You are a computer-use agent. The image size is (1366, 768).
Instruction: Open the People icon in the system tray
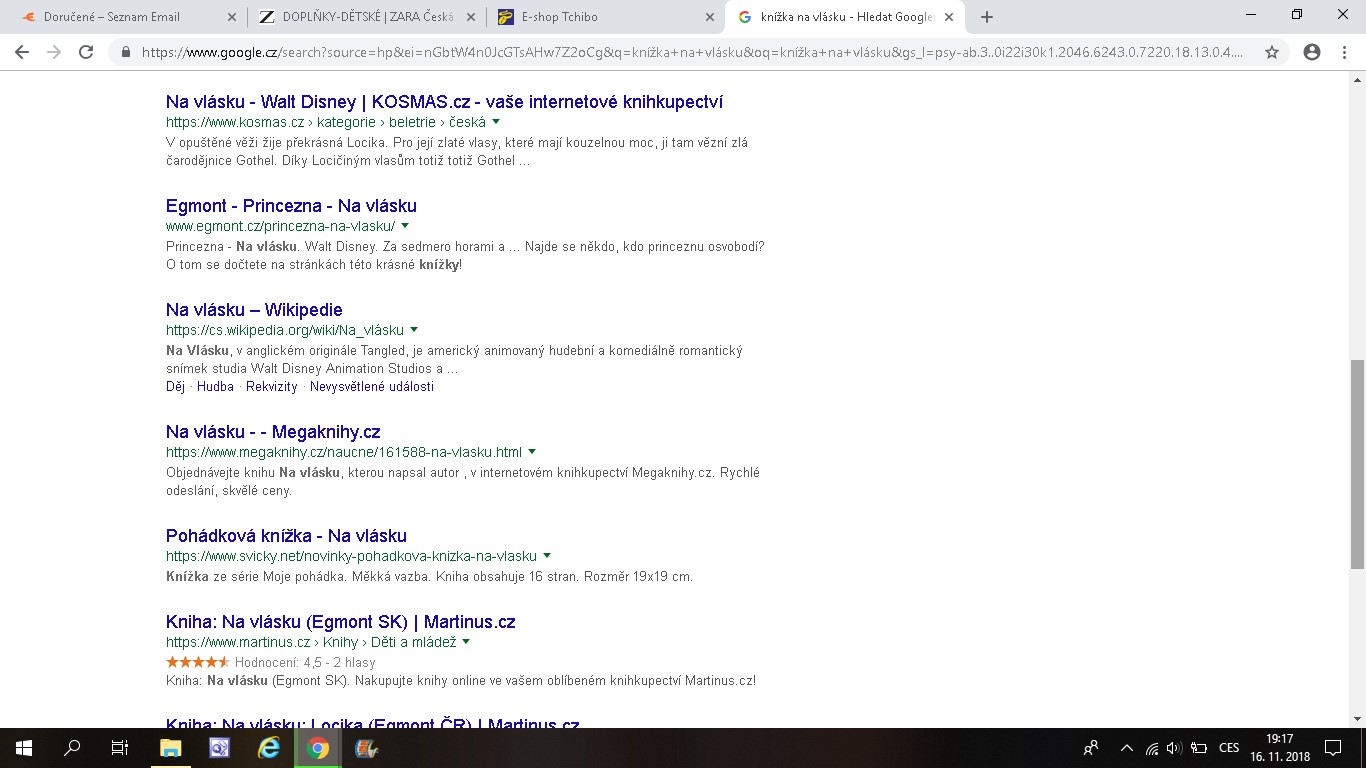tap(1091, 748)
